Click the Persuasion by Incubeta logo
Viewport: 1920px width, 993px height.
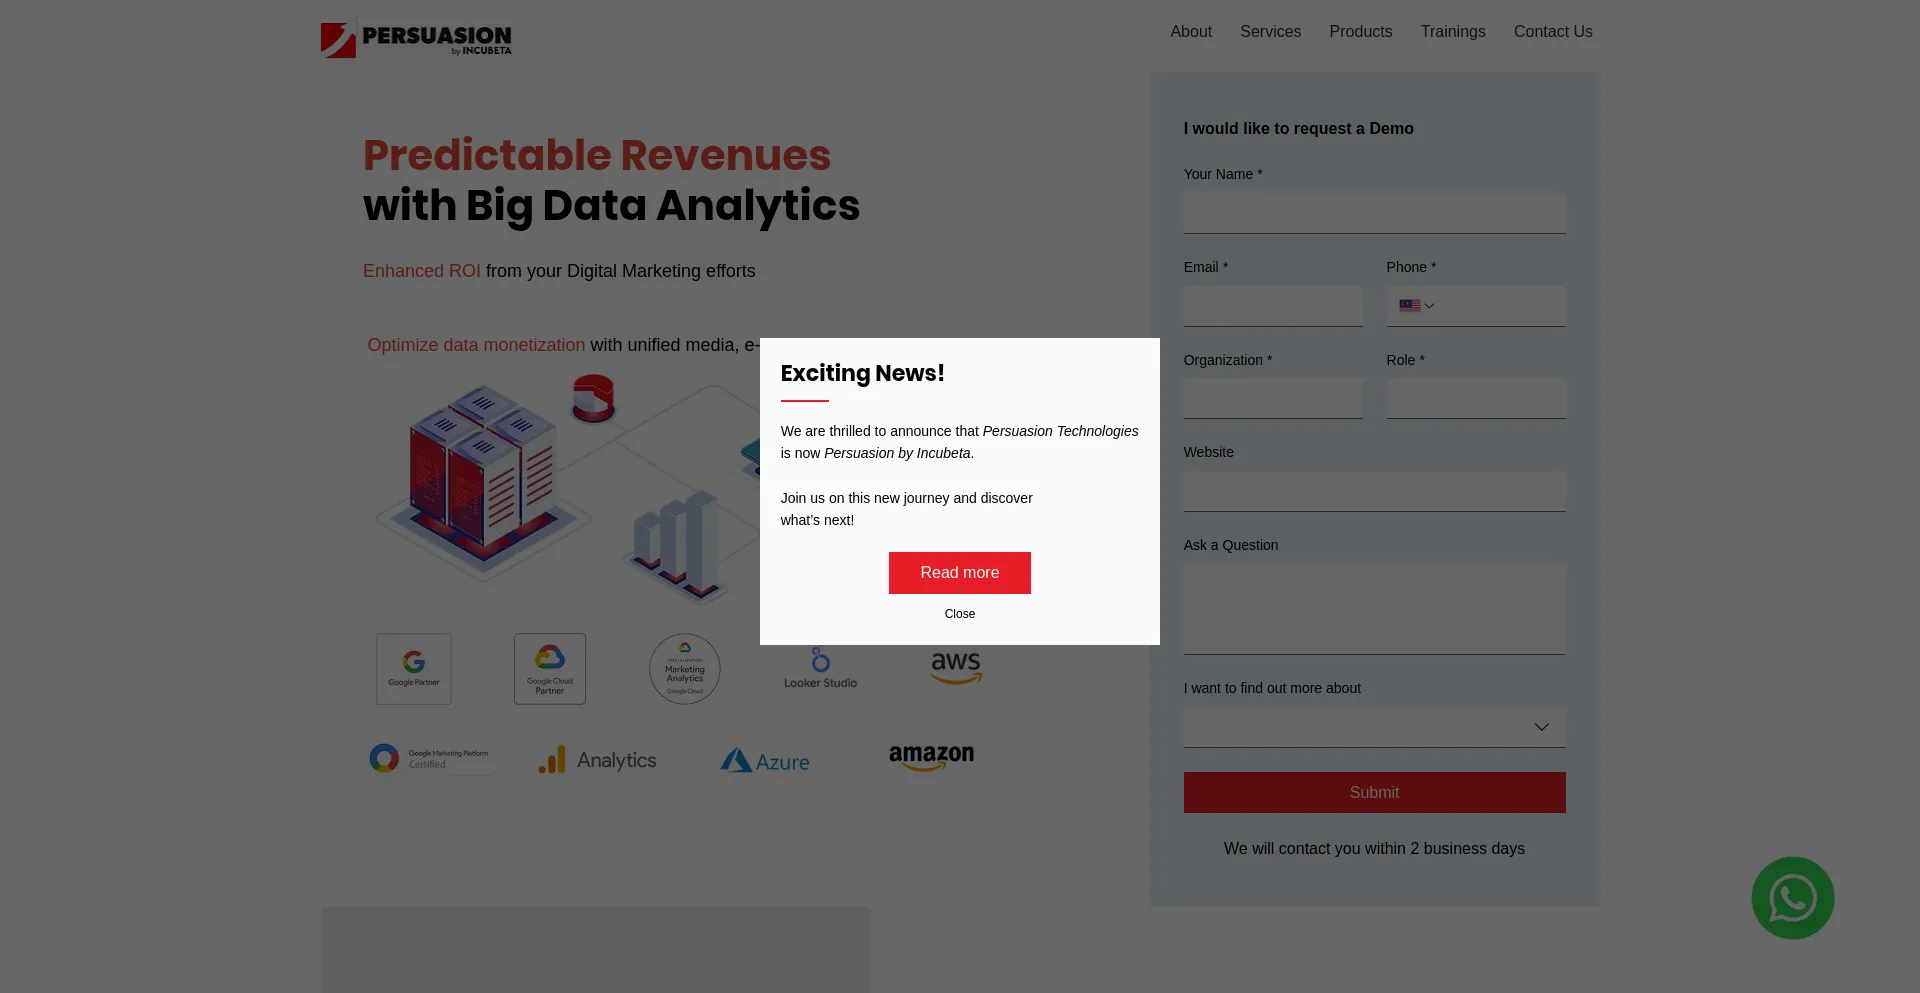pos(416,39)
